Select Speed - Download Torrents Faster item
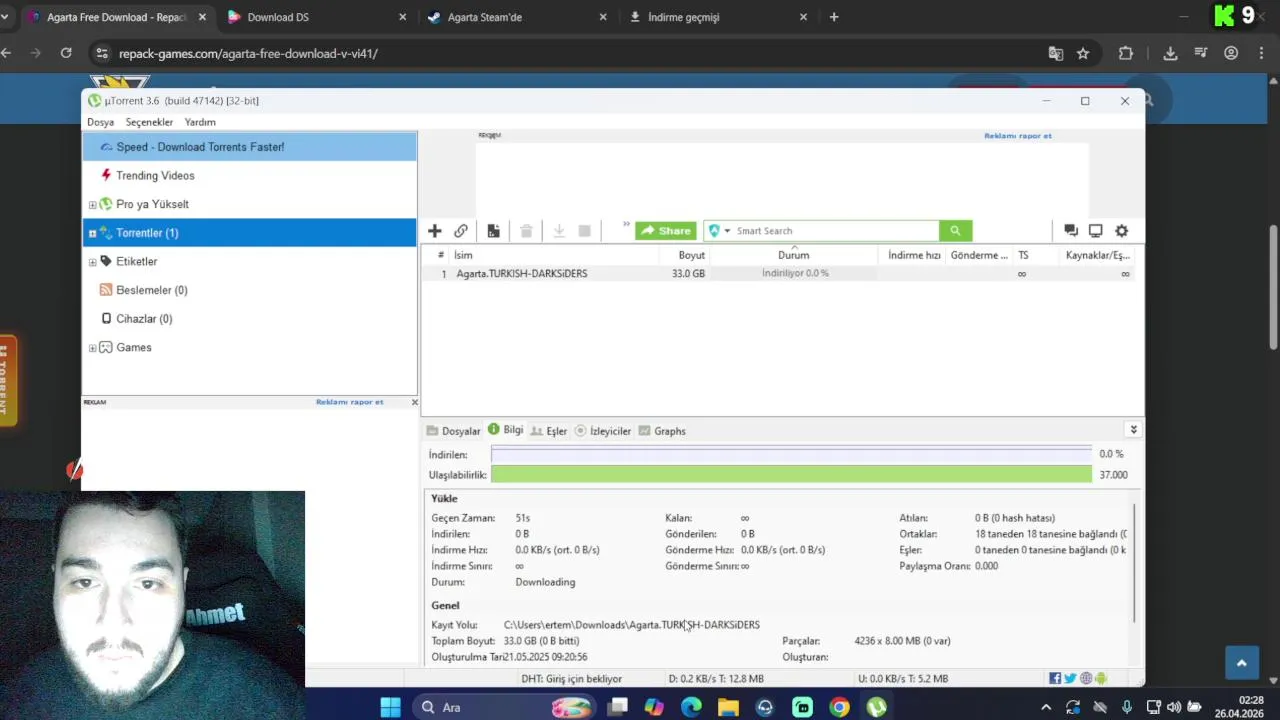Viewport: 1280px width, 720px height. [249, 147]
